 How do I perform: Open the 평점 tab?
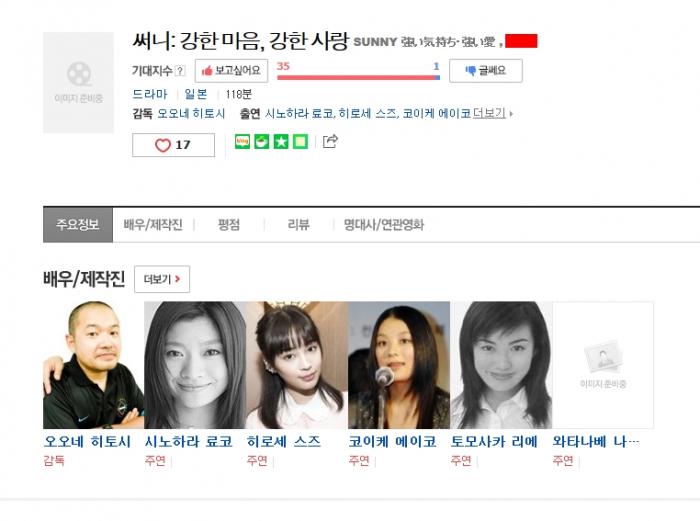(229, 225)
